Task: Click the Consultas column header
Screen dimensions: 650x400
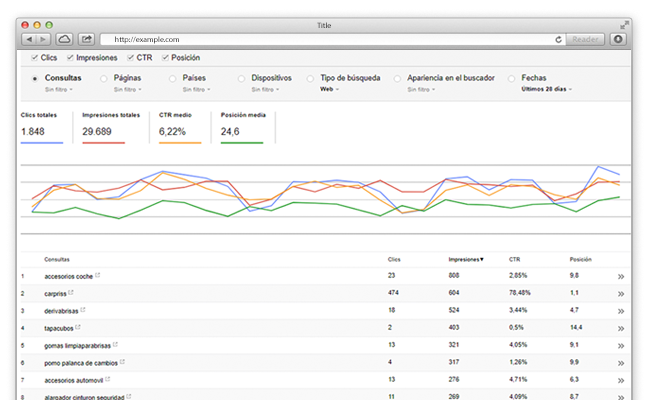Action: (x=57, y=259)
